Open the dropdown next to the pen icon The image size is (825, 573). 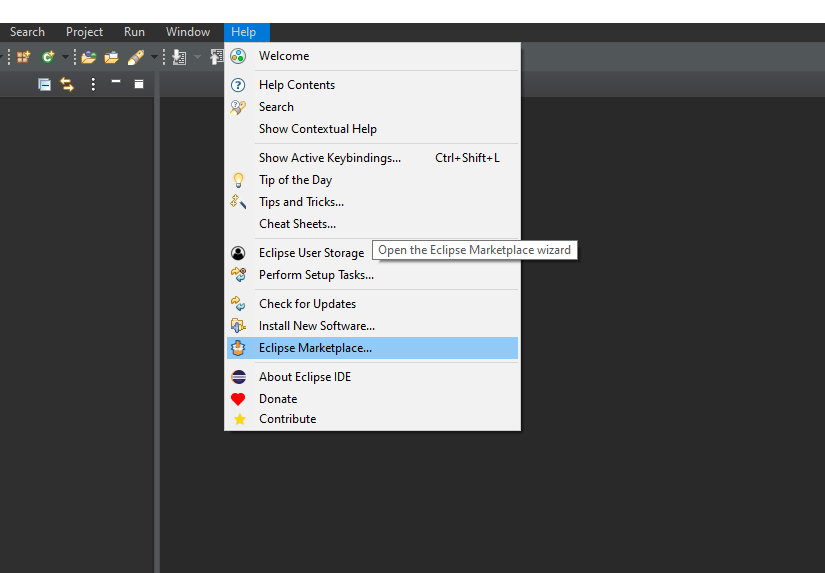coord(154,57)
